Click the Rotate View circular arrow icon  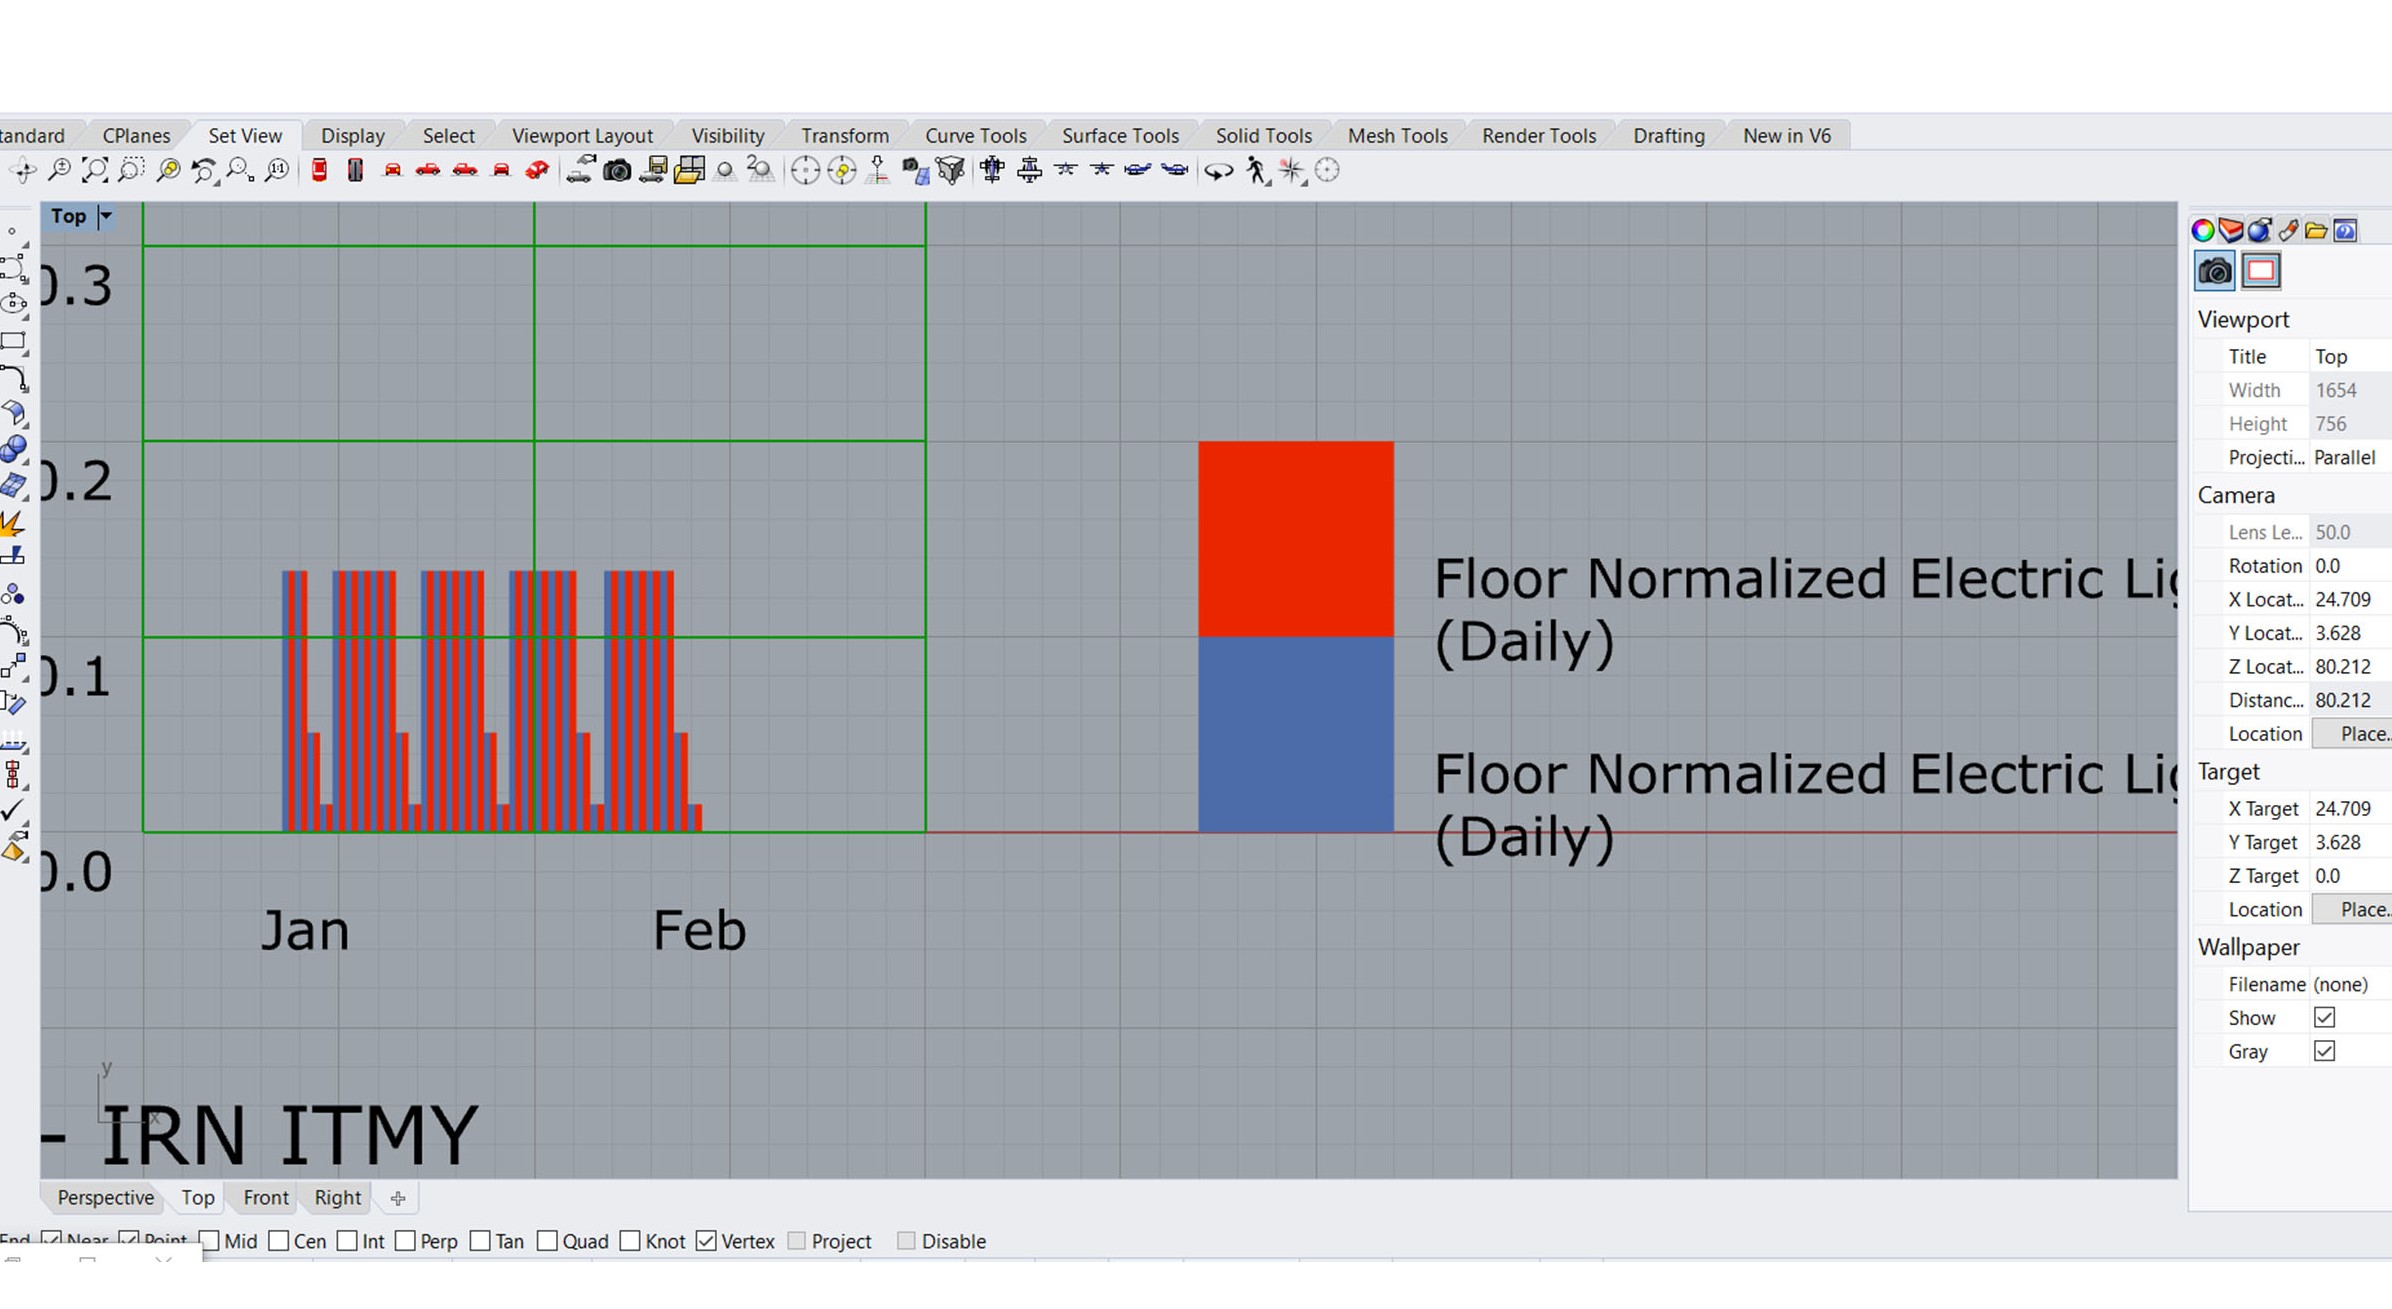[x=1218, y=171]
